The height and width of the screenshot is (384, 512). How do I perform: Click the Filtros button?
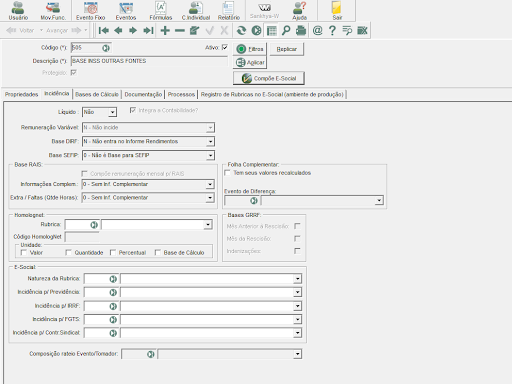(x=250, y=49)
